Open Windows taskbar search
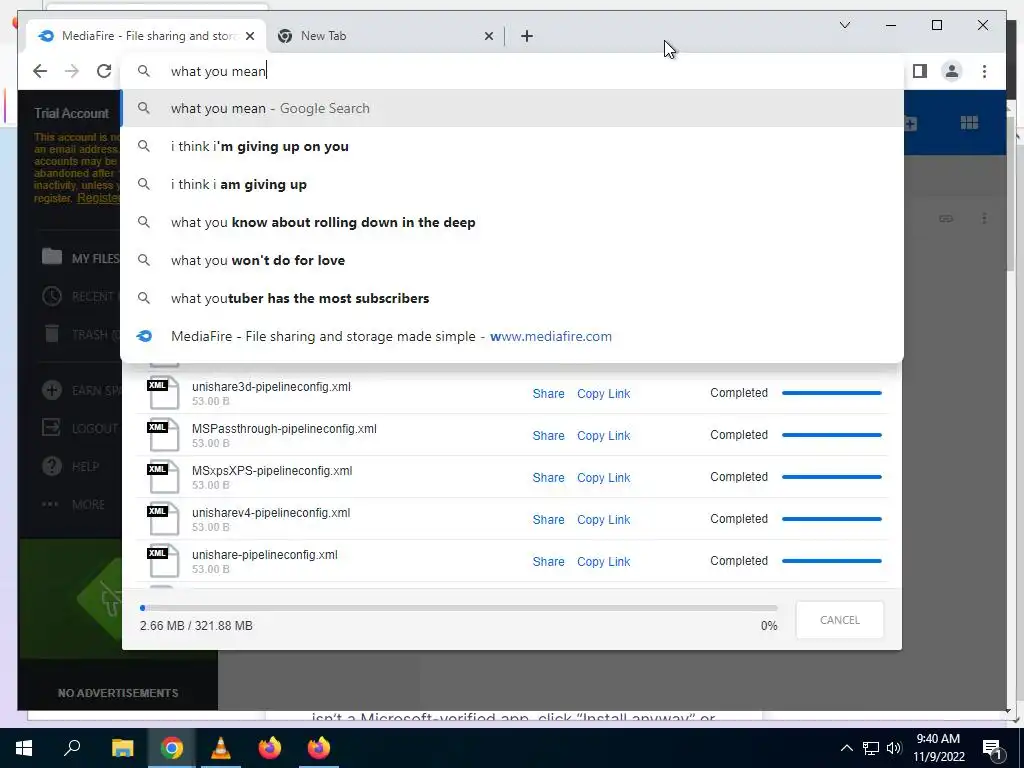Viewport: 1024px width, 768px height. pos(72,748)
